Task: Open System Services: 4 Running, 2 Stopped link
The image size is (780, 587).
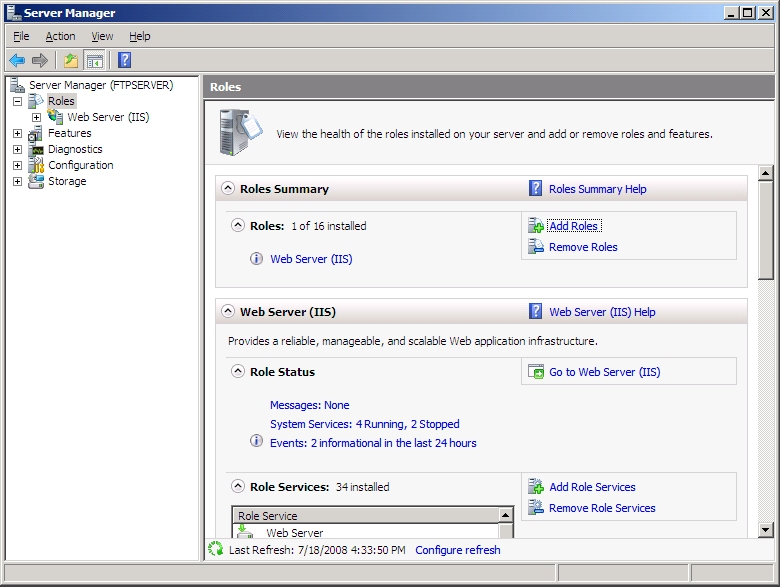Action: (365, 424)
